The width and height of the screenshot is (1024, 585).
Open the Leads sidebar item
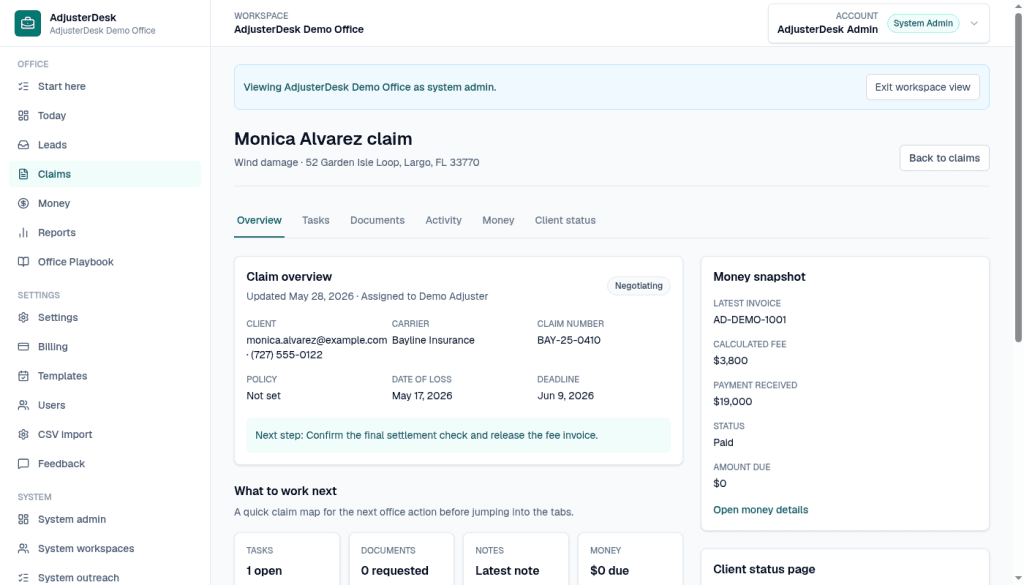[105, 145]
